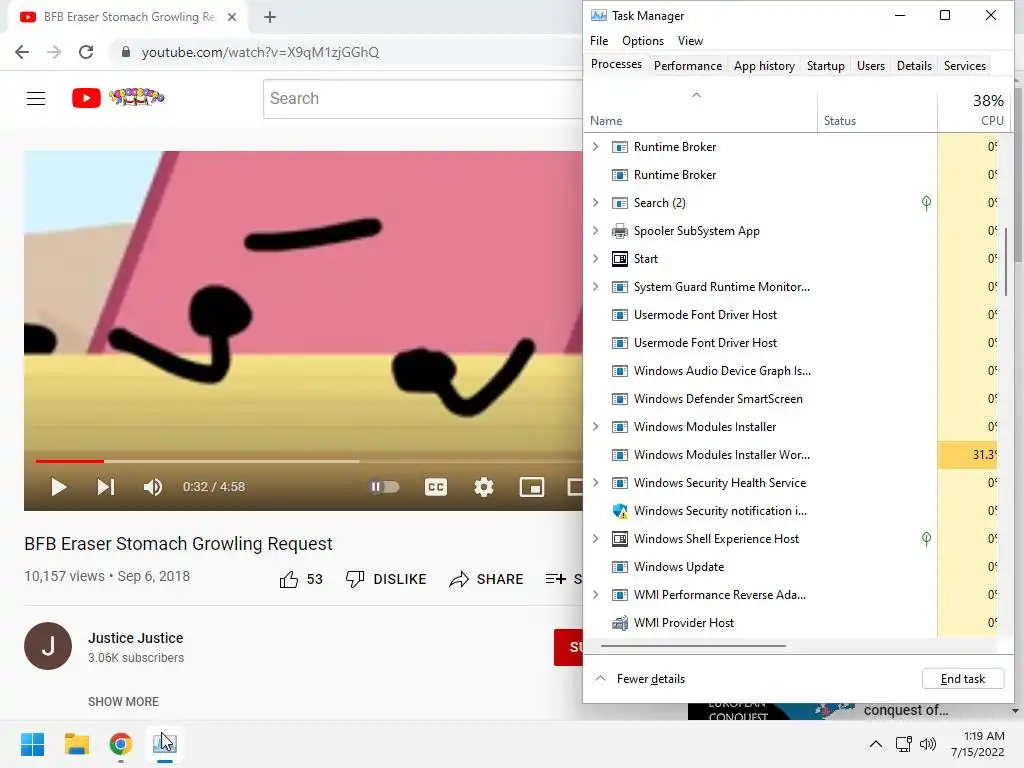Click Fewer details toggle
The height and width of the screenshot is (768, 1024).
(641, 679)
